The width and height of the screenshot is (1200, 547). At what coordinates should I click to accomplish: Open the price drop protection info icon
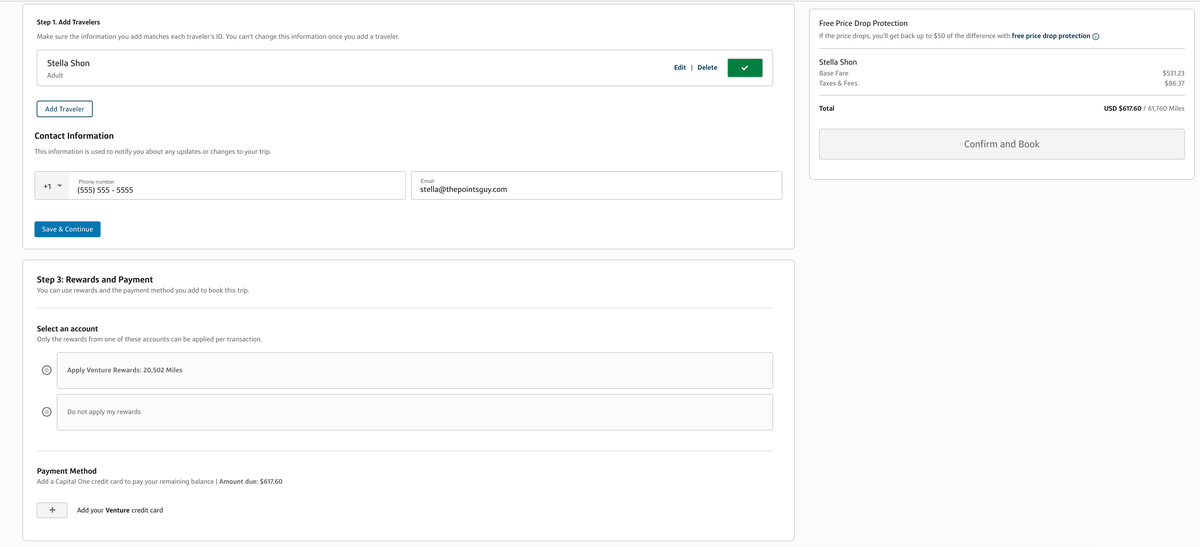(x=1096, y=37)
